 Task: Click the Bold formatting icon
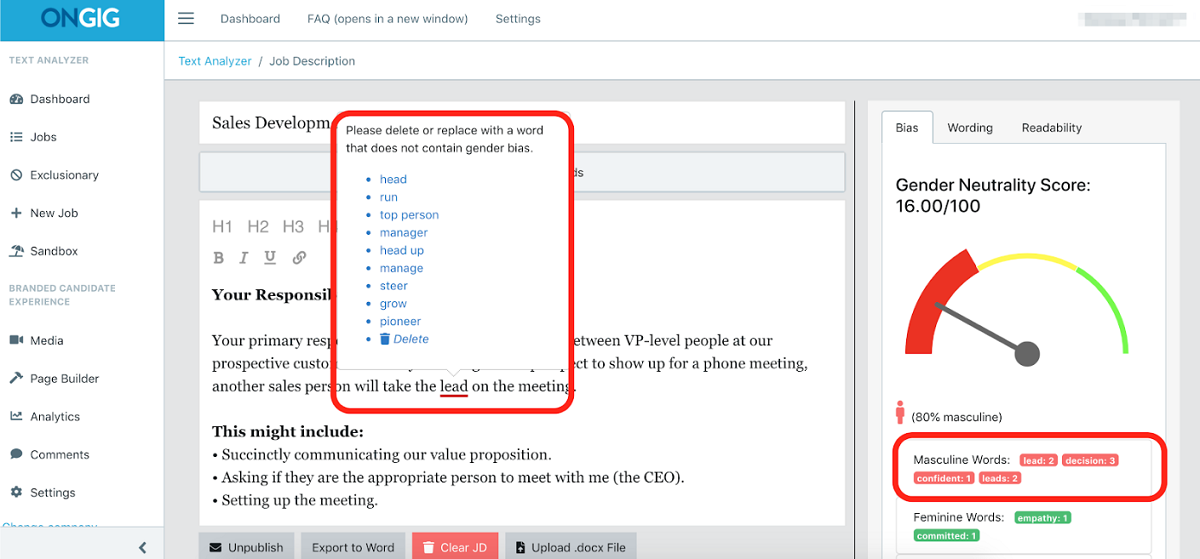pos(219,258)
